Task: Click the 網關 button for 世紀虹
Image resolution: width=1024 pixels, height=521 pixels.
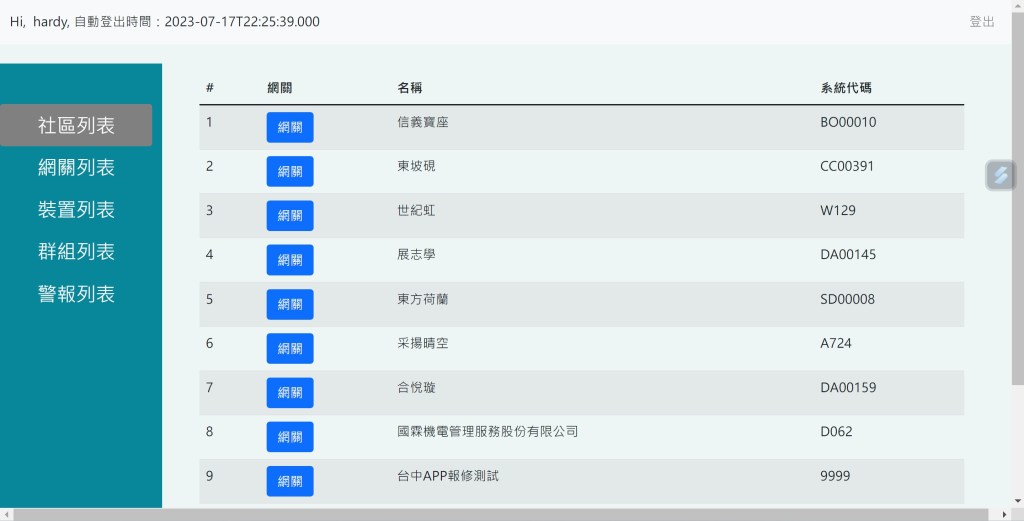Action: 290,215
